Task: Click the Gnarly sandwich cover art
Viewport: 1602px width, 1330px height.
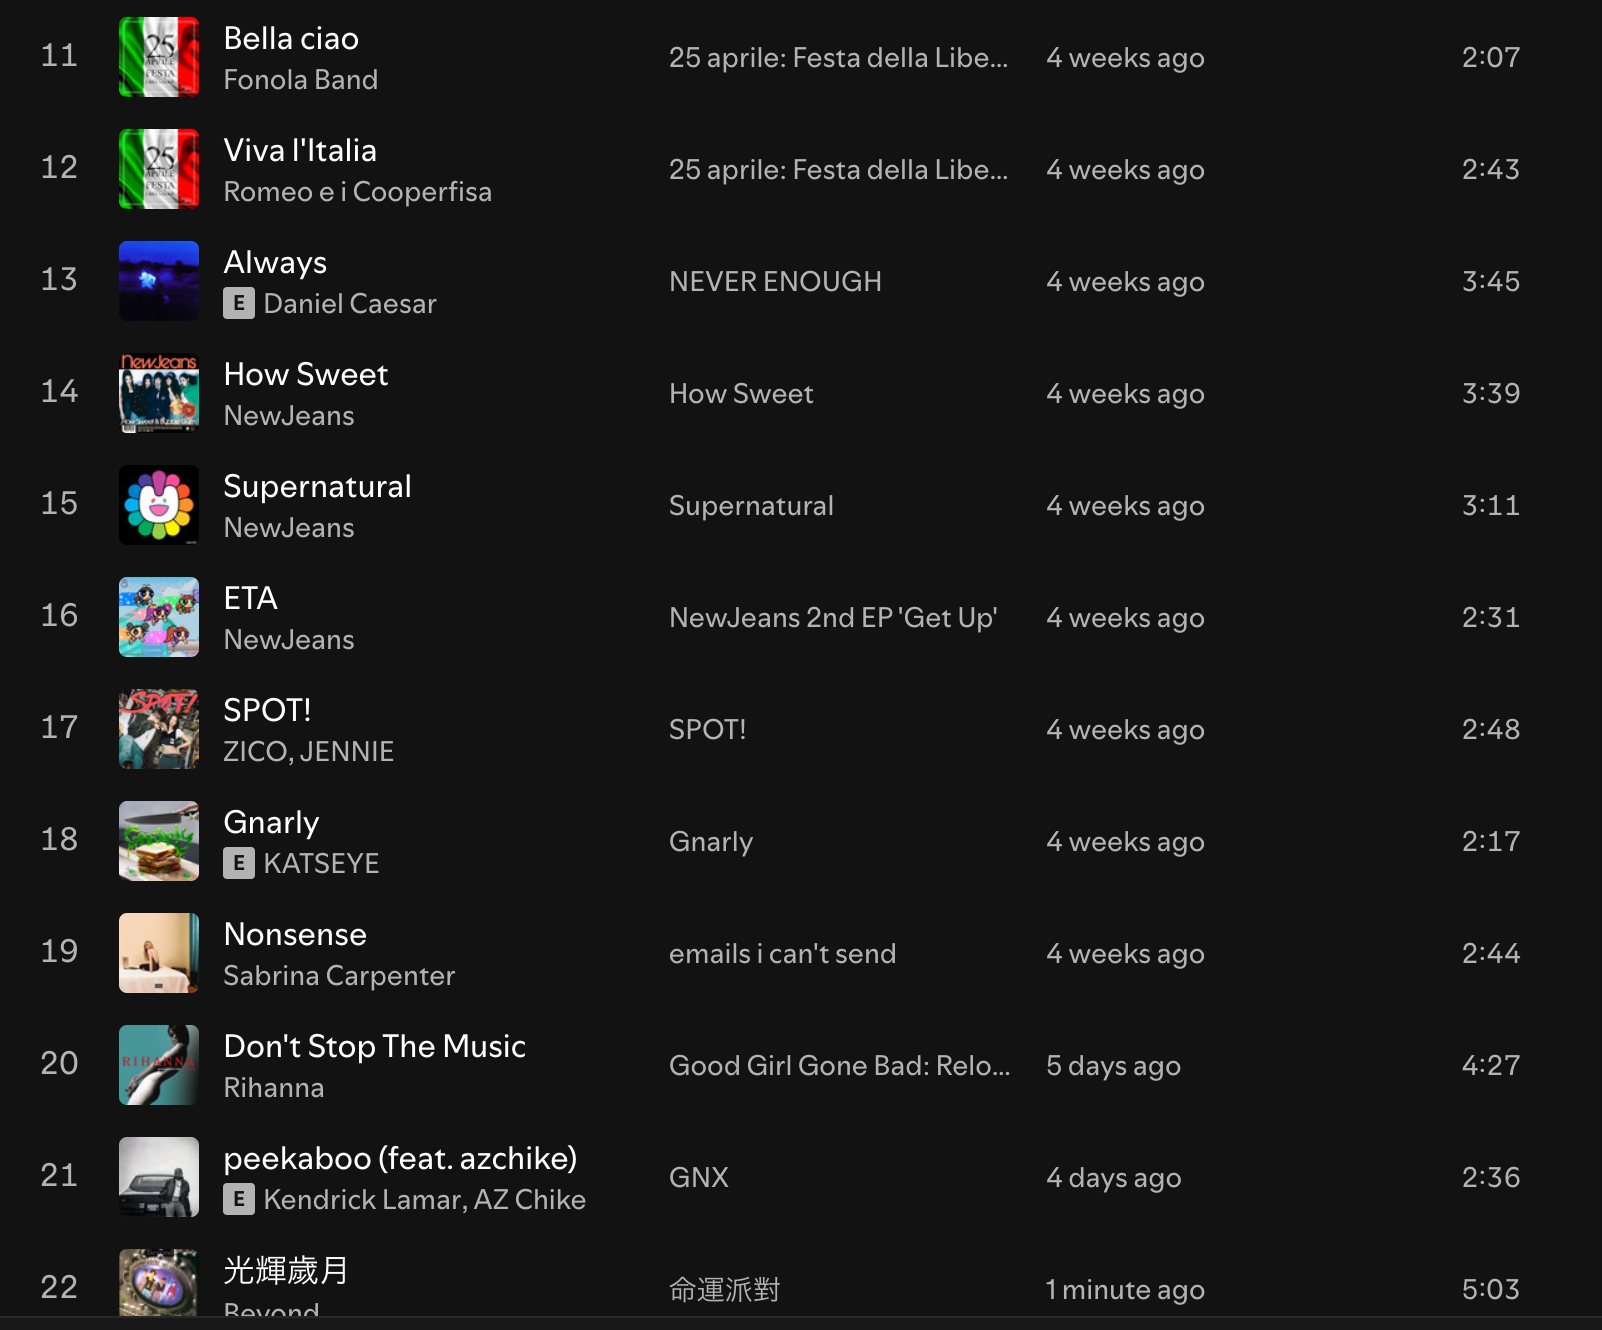Action: pyautogui.click(x=159, y=841)
